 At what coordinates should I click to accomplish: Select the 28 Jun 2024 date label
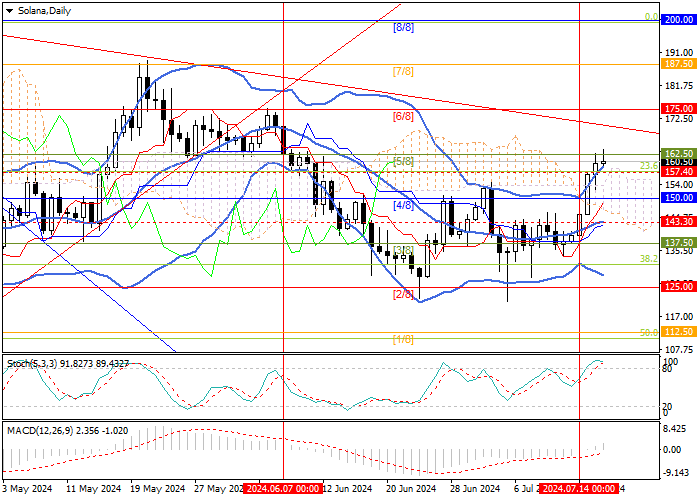[x=475, y=488]
